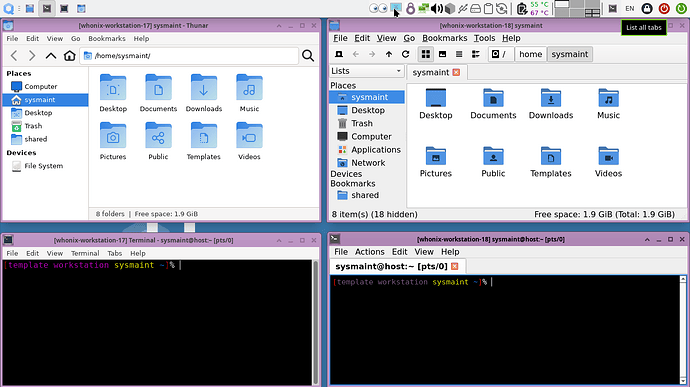Go to parent folder in Thunar

51,55
